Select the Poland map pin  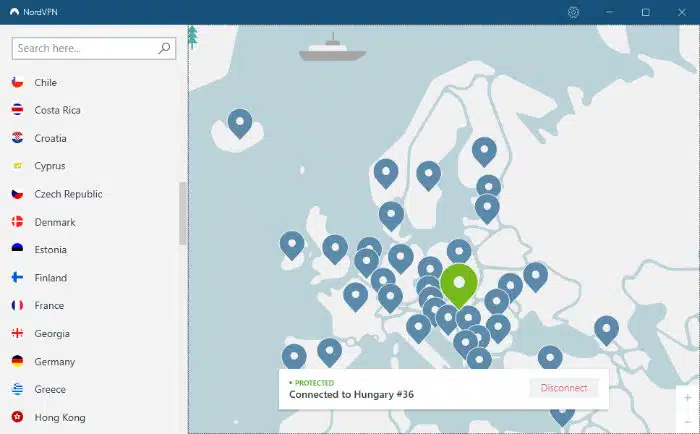point(459,250)
